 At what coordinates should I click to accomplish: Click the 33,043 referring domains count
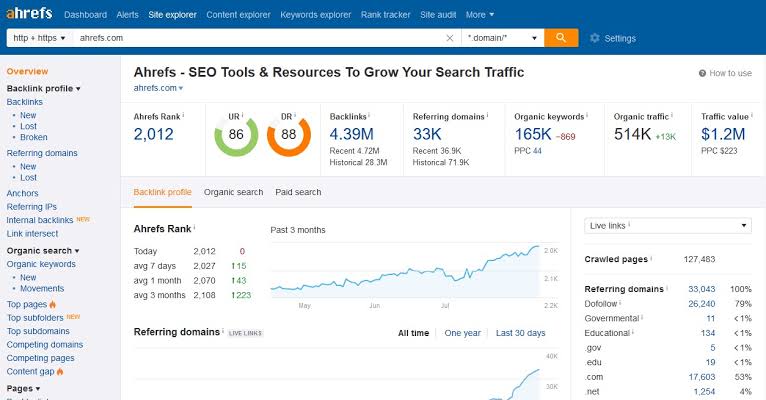point(702,289)
